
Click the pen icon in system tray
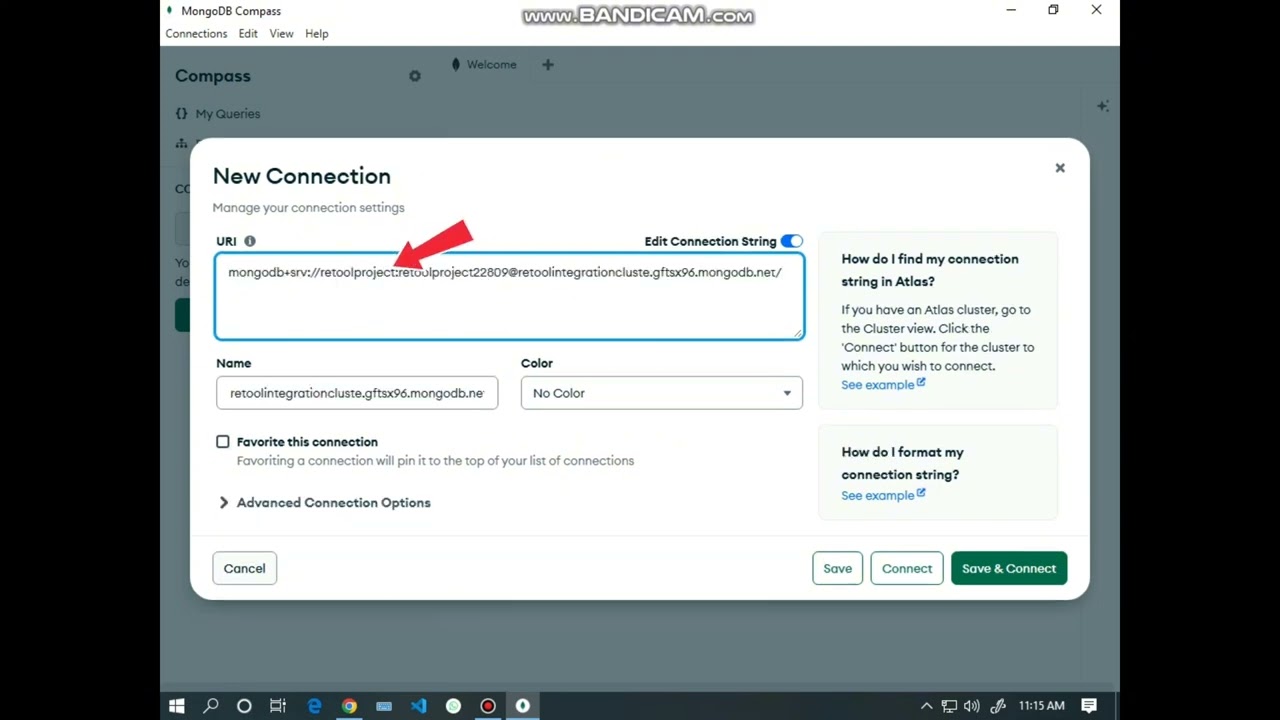click(997, 706)
